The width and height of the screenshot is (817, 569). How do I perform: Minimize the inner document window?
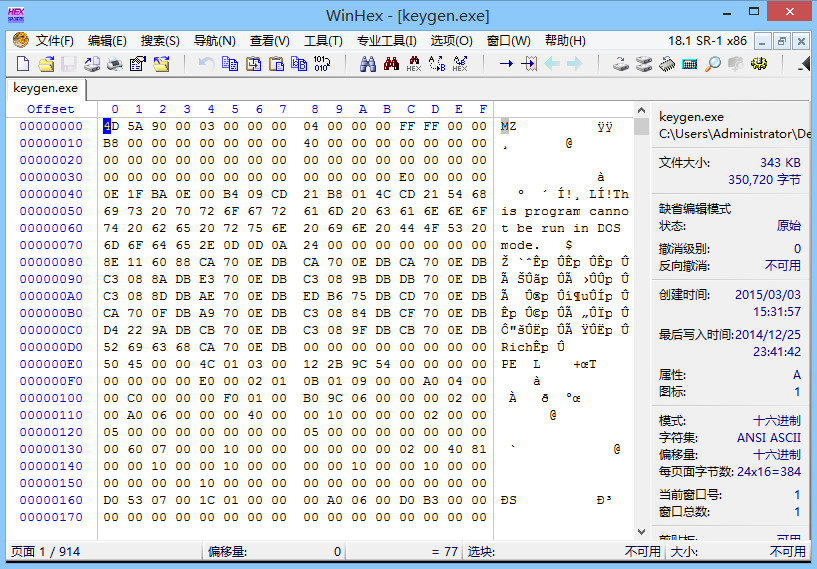763,41
